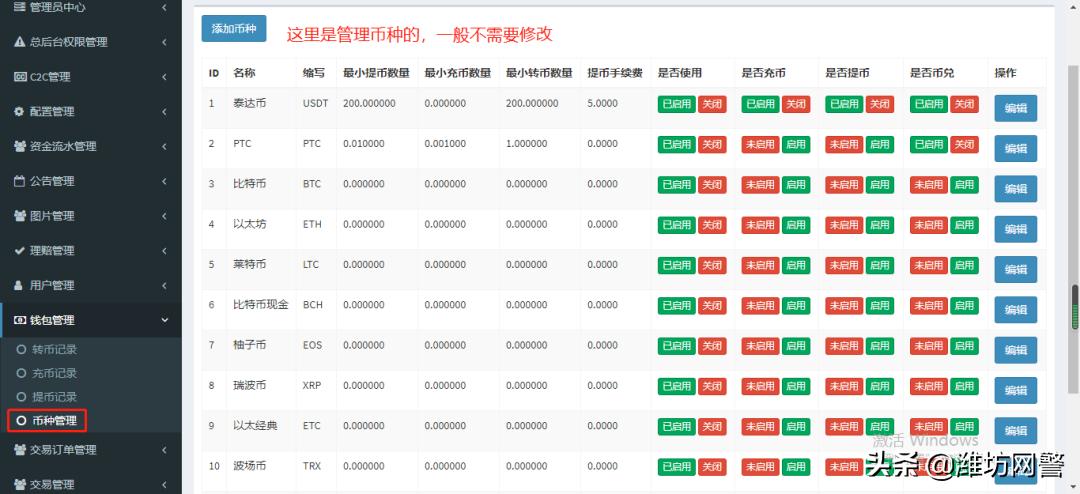
Task: Expand the 交易订单管理 menu arrow
Action: click(x=165, y=449)
